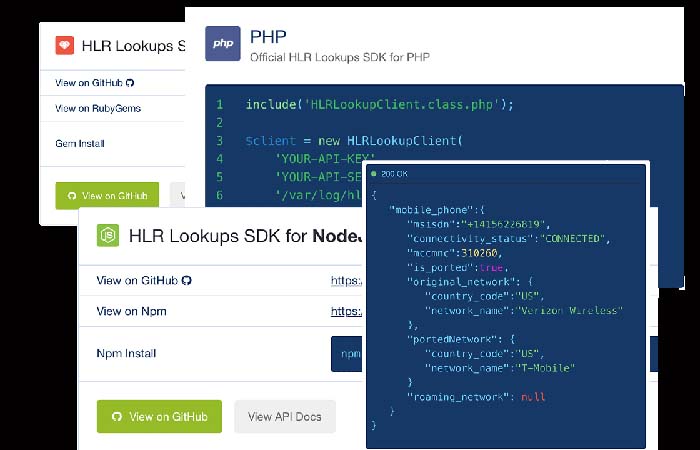Click the green NodeJS logo icon
The width and height of the screenshot is (700, 450).
coord(108,235)
